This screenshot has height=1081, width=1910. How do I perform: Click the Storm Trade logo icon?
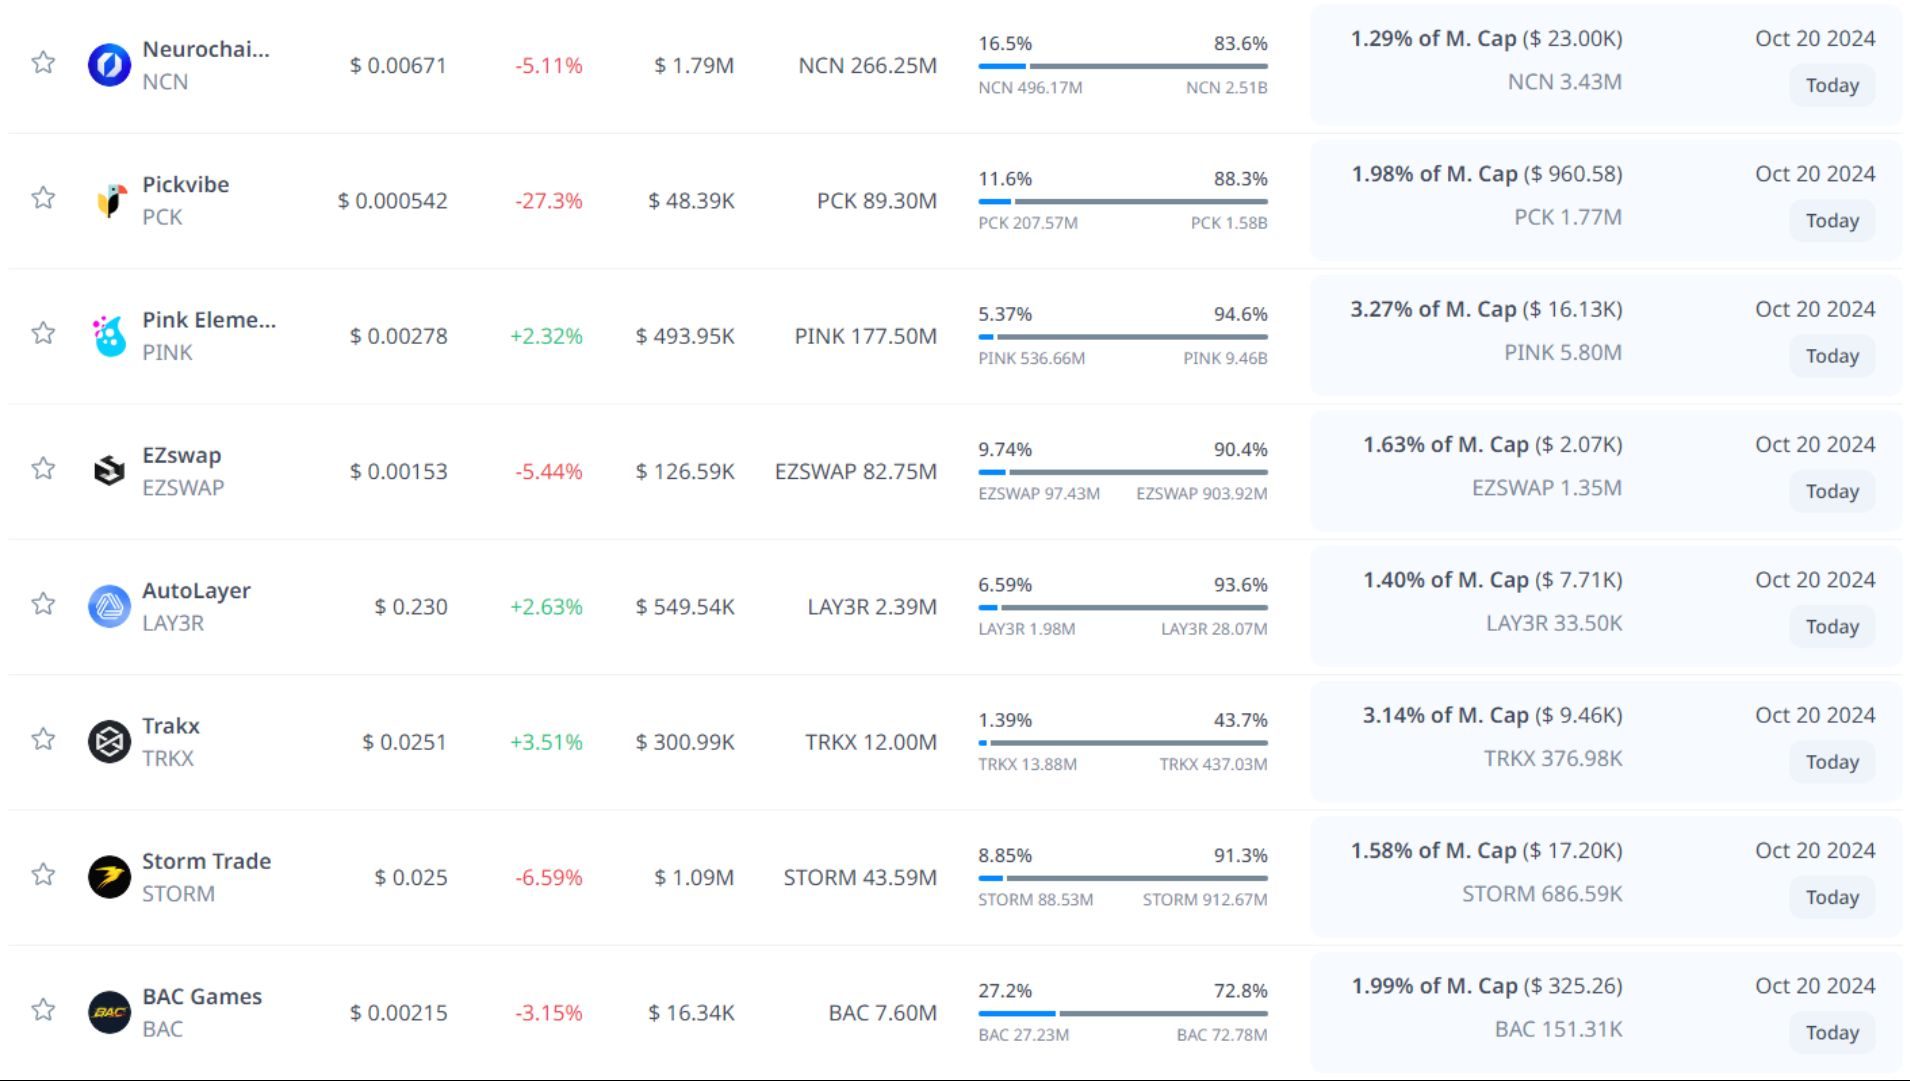pyautogui.click(x=109, y=877)
